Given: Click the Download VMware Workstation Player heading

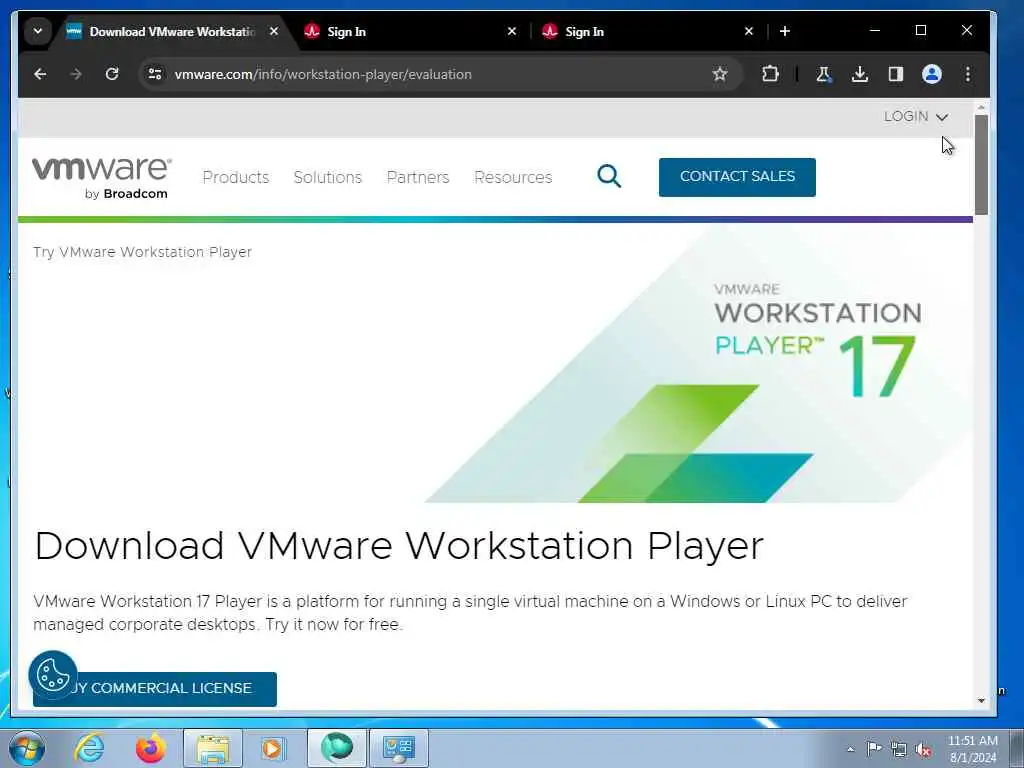Looking at the screenshot, I should pyautogui.click(x=399, y=545).
